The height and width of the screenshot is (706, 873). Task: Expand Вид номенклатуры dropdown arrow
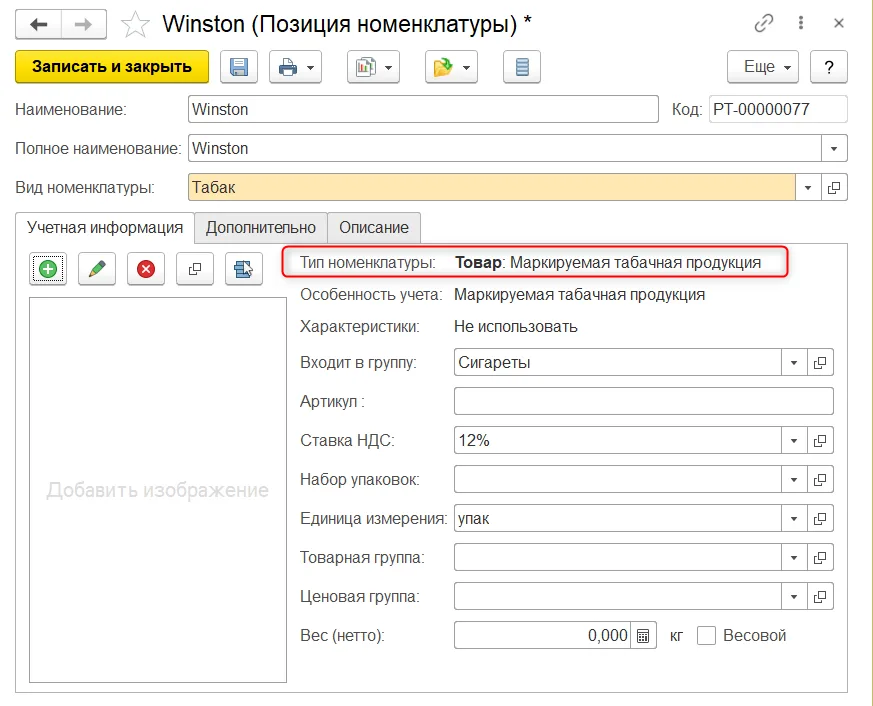(808, 187)
